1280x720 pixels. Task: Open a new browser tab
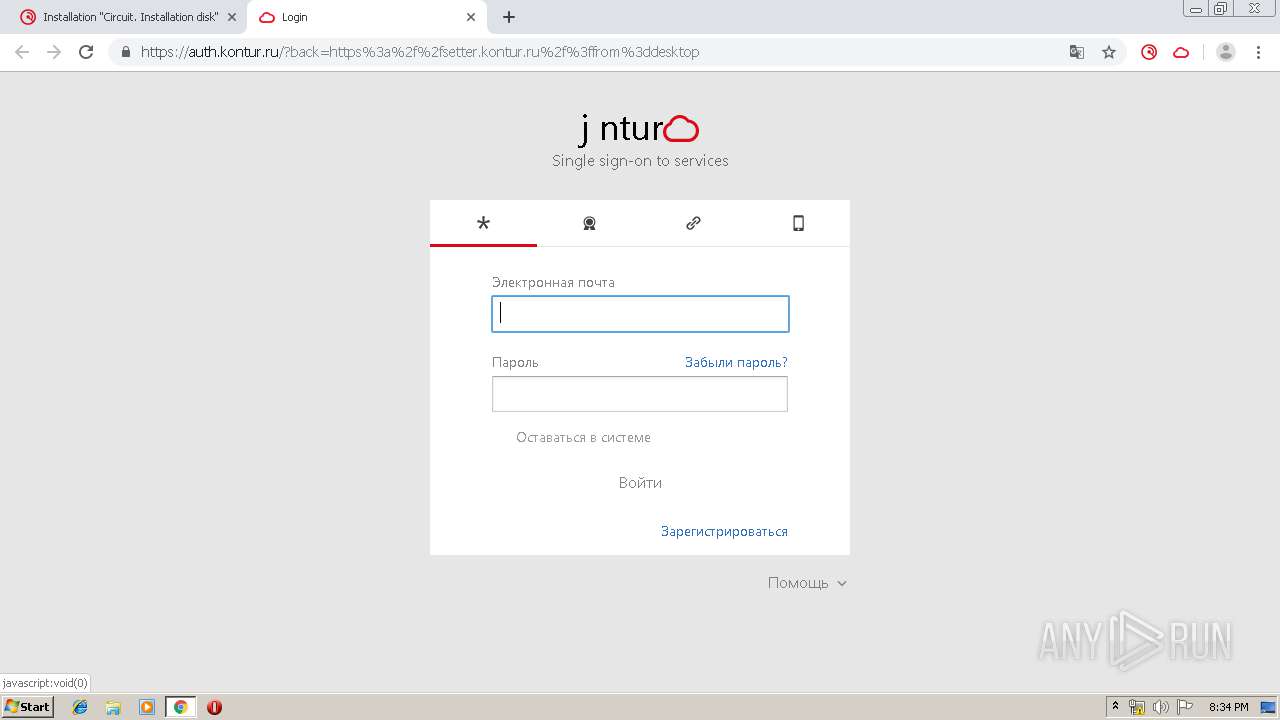coord(509,17)
